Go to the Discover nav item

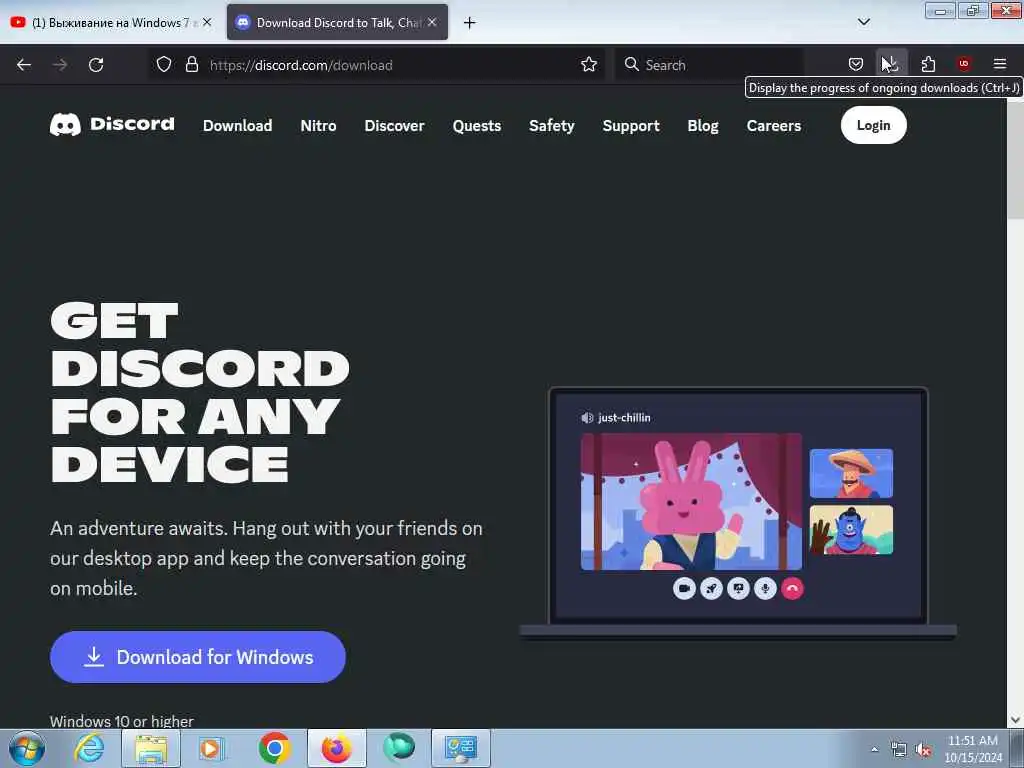coord(394,125)
